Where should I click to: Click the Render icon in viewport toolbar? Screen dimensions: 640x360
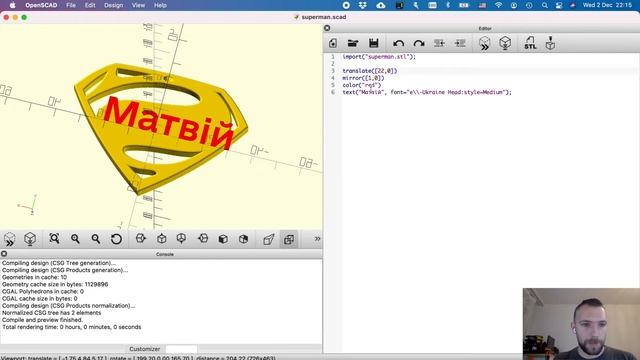click(x=30, y=239)
